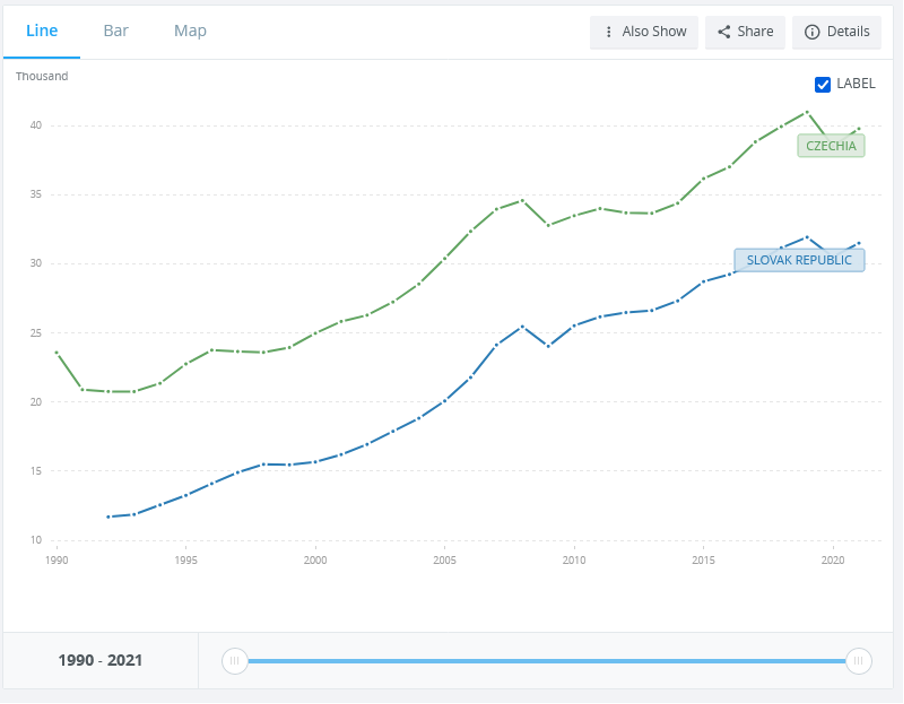This screenshot has width=904, height=704.
Task: Click the Thousand axis unit label
Action: [42, 76]
